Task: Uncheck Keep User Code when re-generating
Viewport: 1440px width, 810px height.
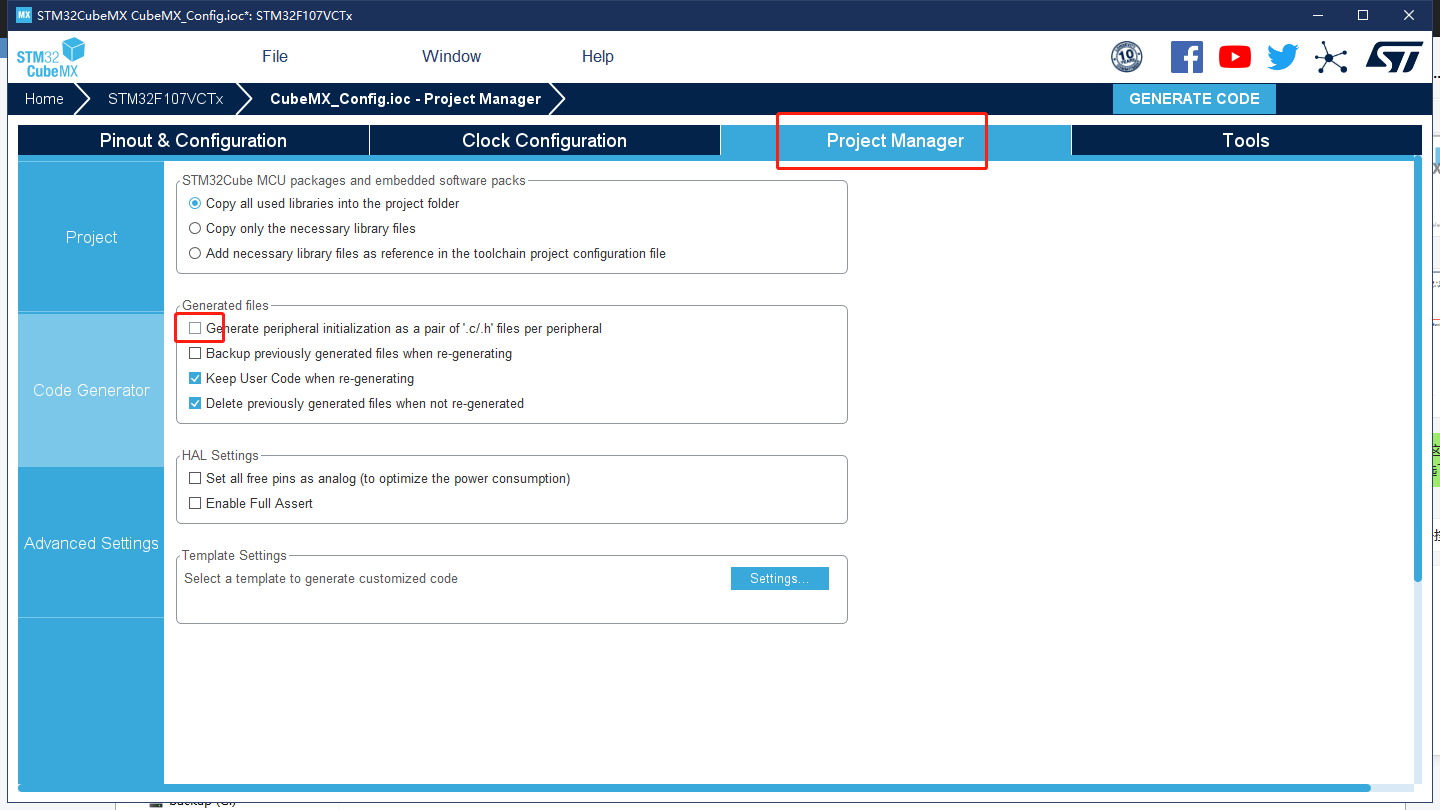Action: [195, 378]
